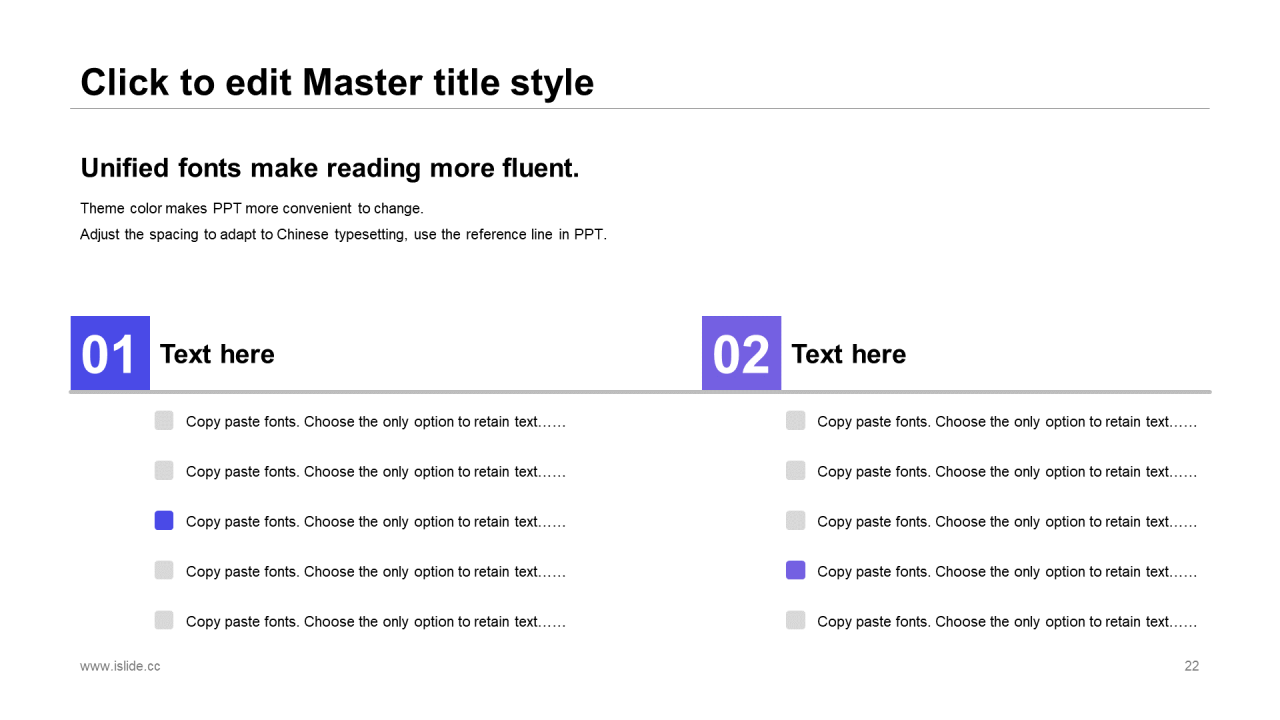The width and height of the screenshot is (1280, 720).
Task: Click last gray bullet under section 02
Action: (795, 620)
